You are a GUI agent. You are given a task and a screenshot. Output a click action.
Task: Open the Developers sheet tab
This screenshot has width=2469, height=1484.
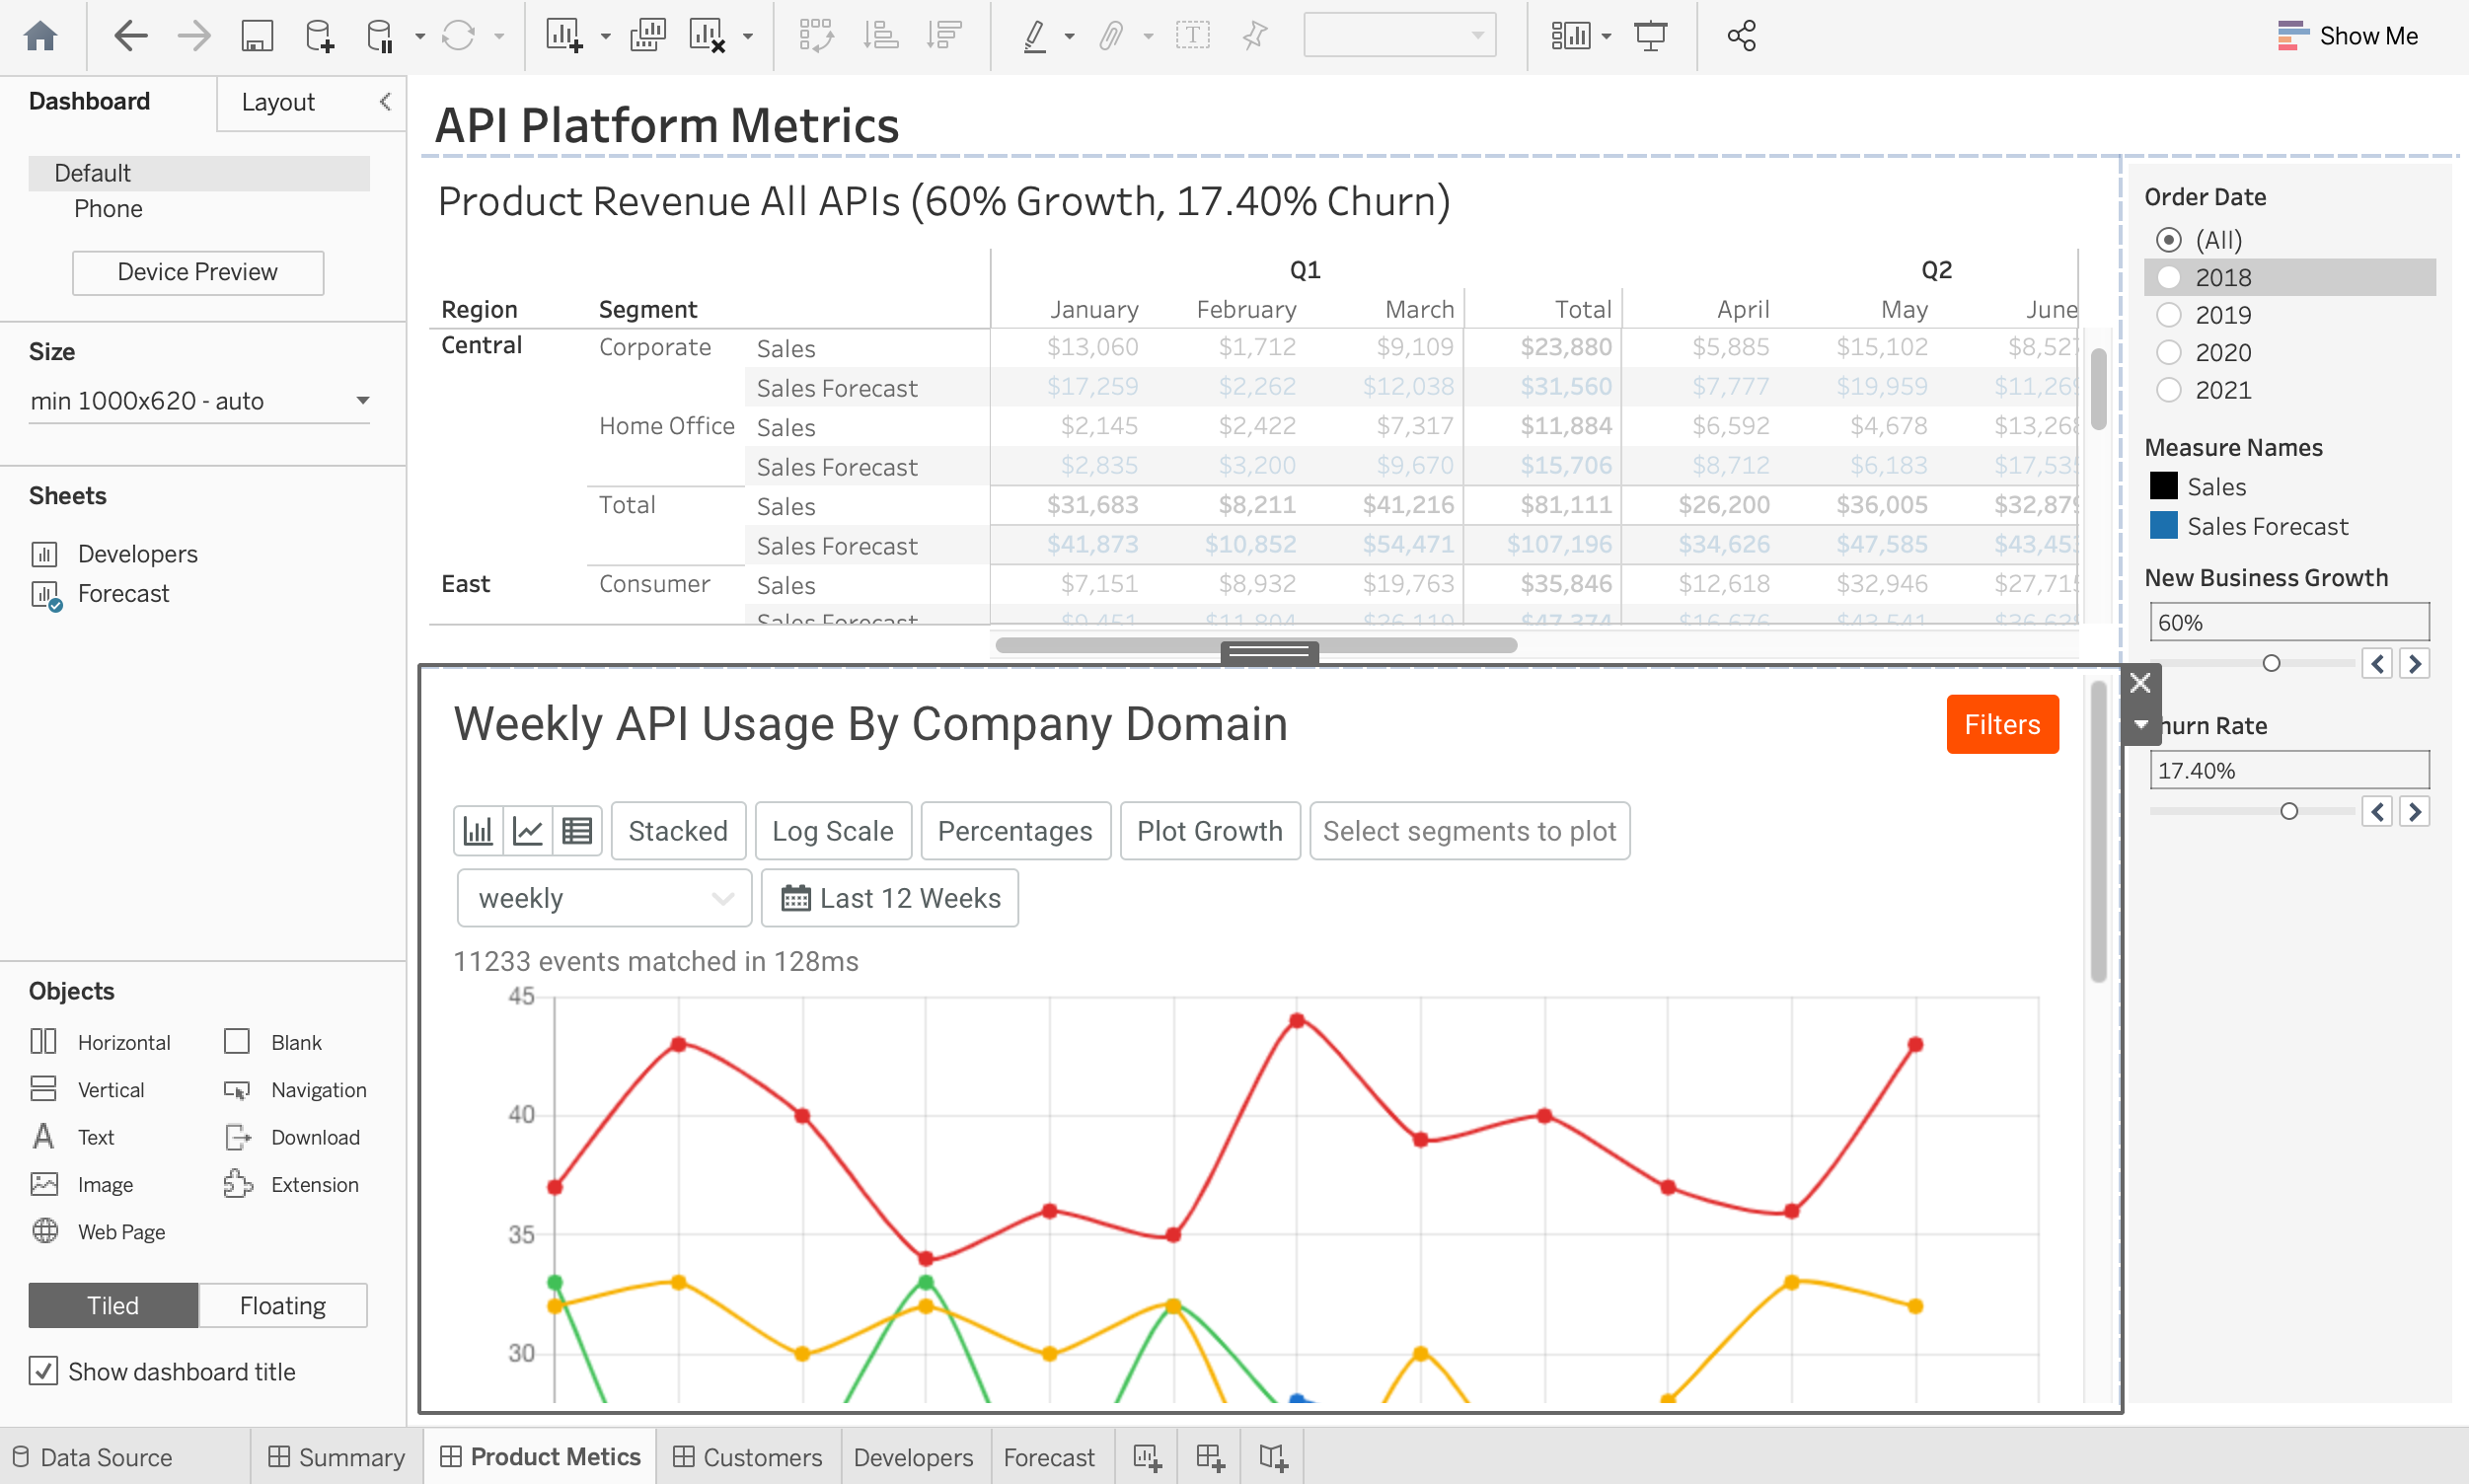[913, 1457]
